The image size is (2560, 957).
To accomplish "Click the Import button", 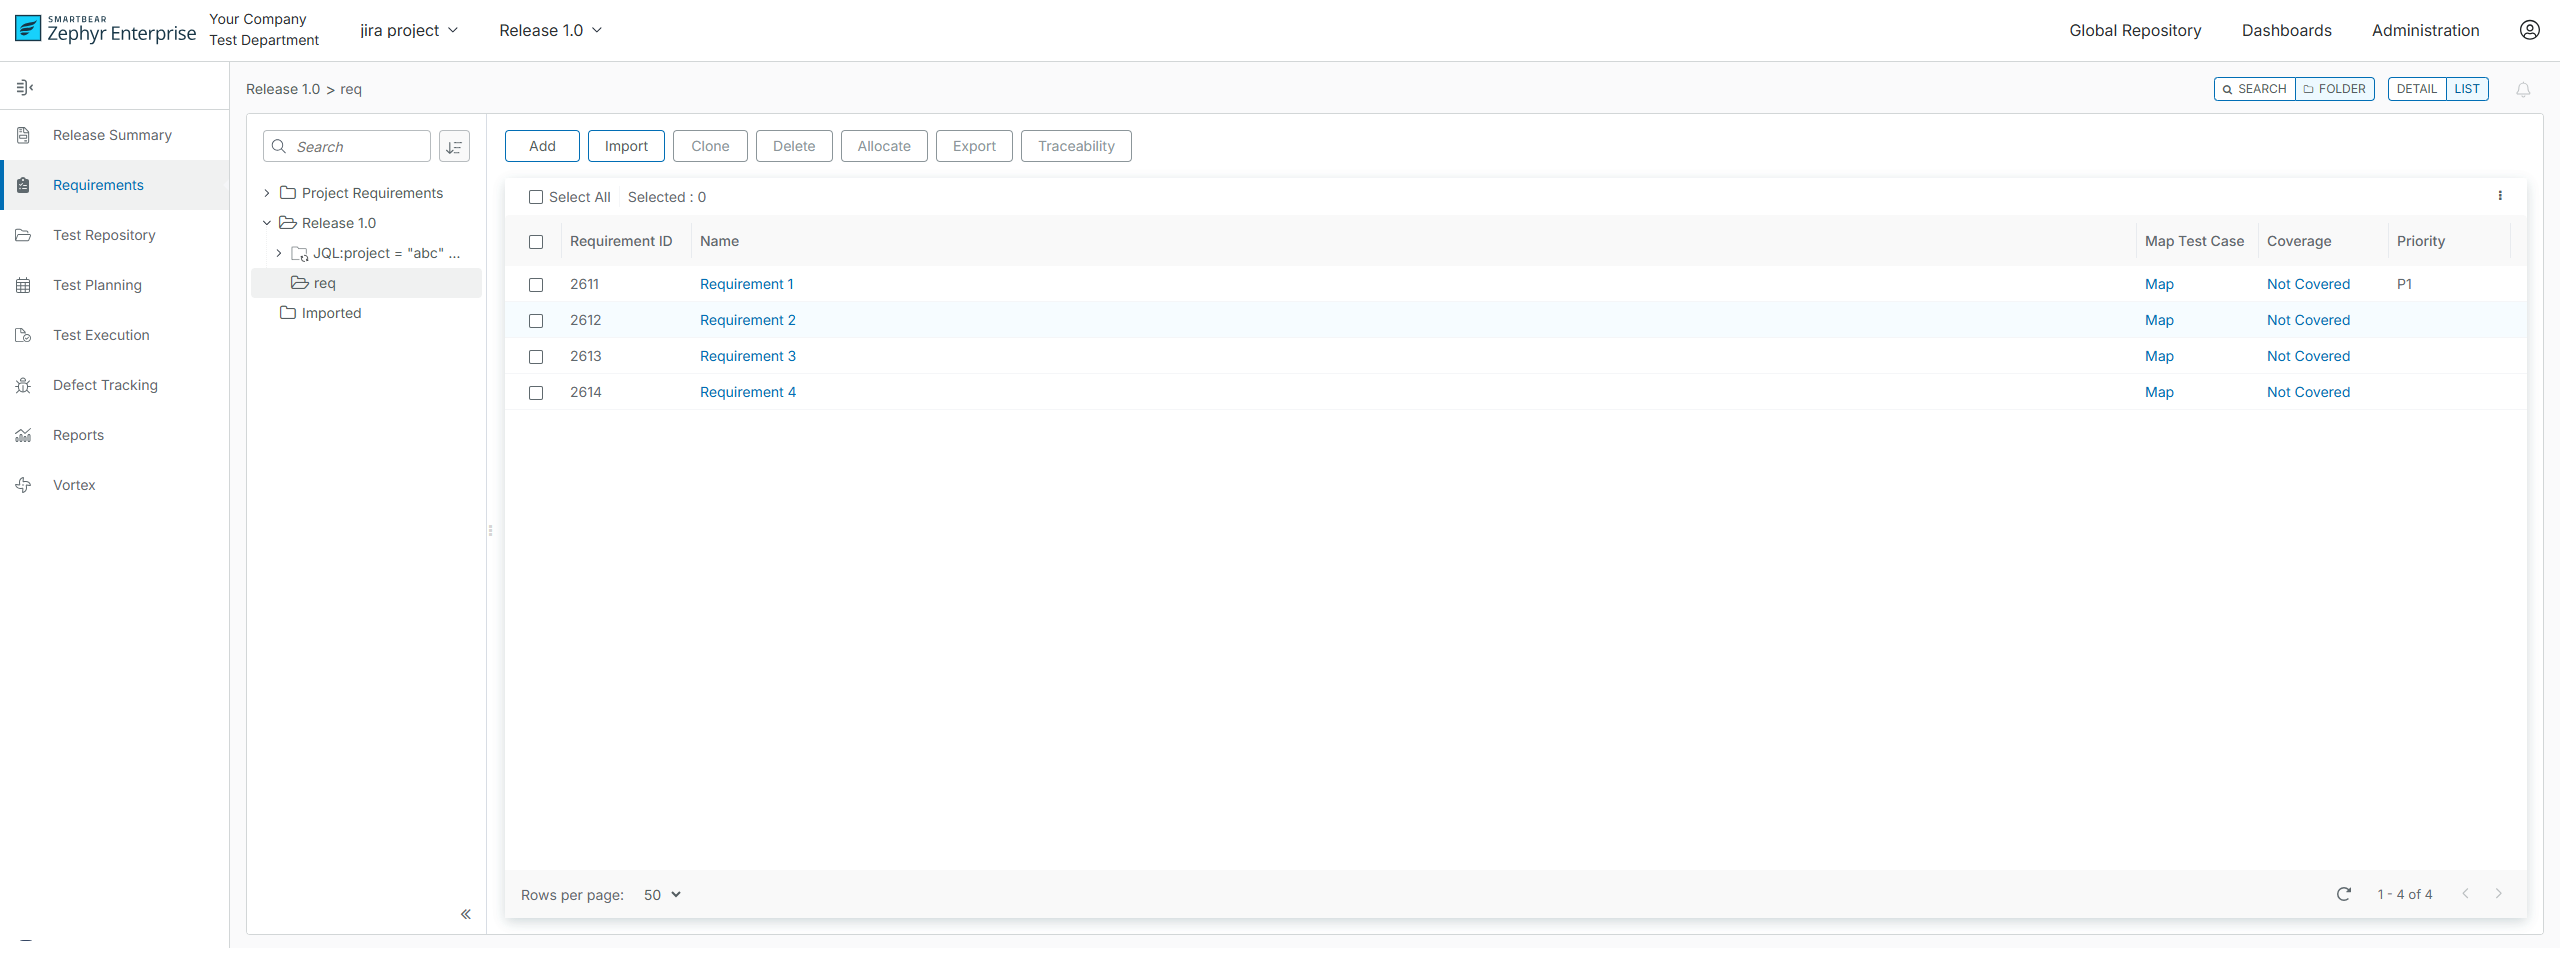I will pyautogui.click(x=626, y=146).
